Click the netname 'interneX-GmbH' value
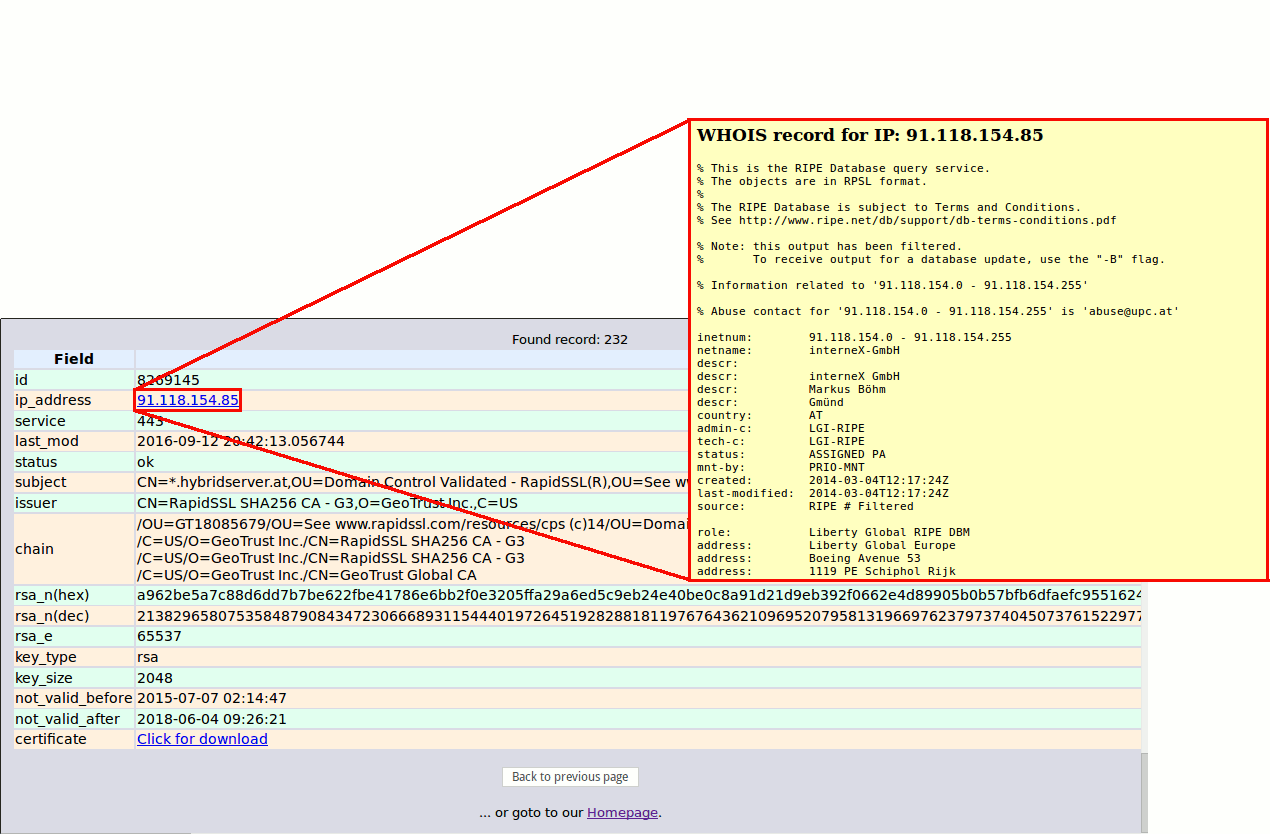 [854, 350]
